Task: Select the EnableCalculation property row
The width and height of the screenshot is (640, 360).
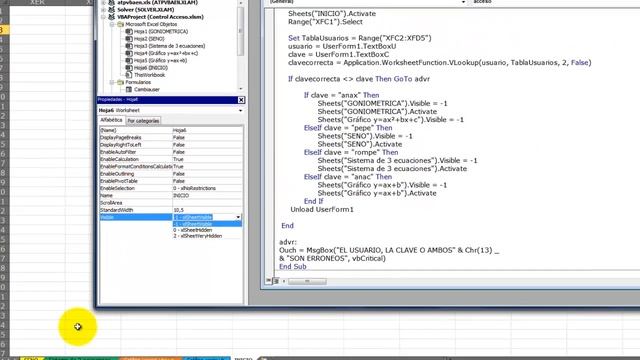Action: tap(171, 159)
